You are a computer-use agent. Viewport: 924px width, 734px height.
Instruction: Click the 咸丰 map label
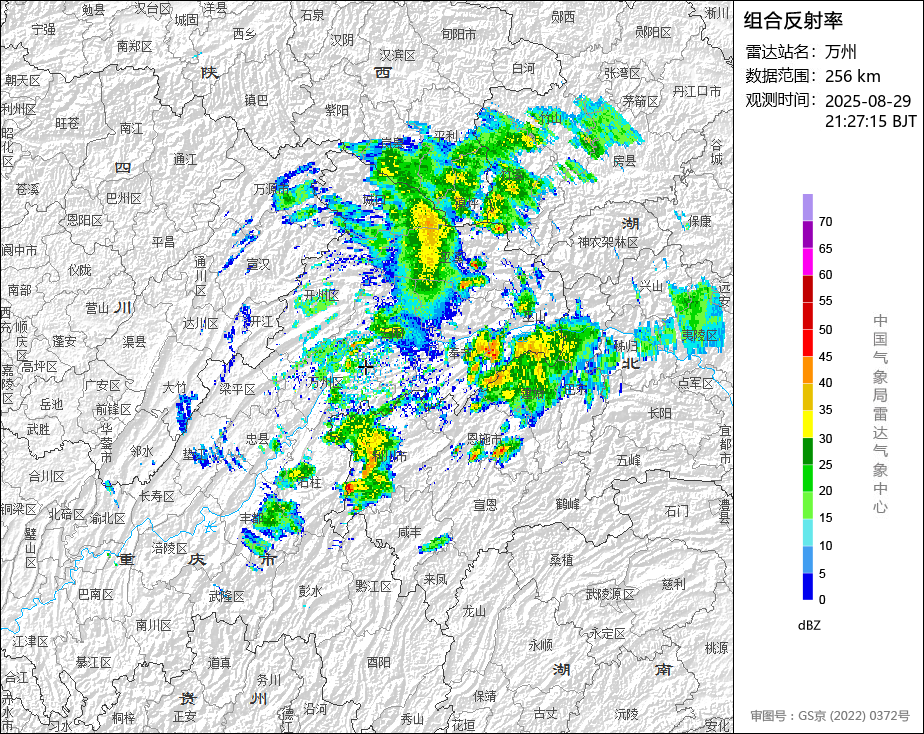[x=410, y=533]
